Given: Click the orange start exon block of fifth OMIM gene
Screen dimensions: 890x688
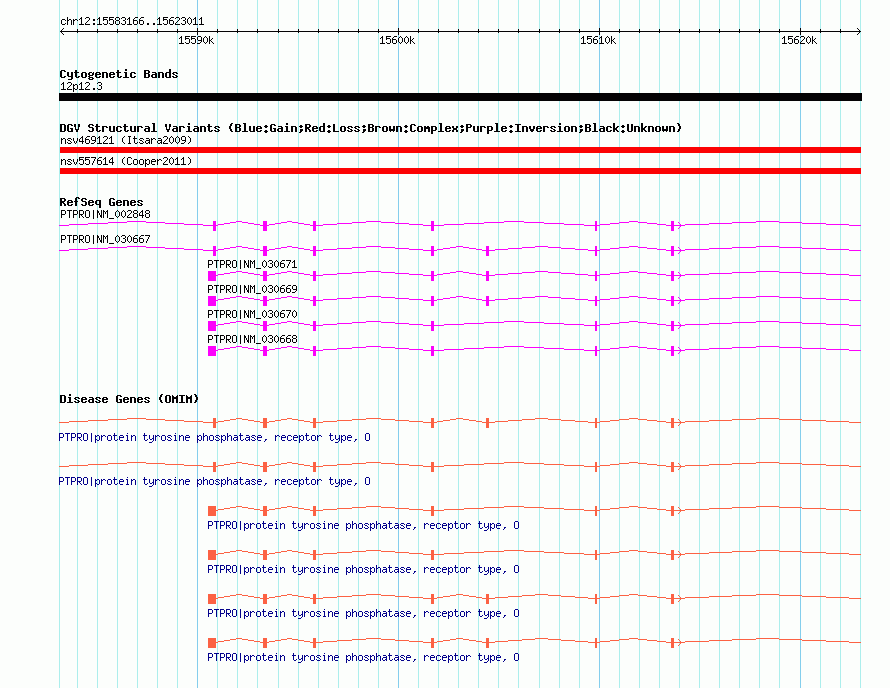Looking at the screenshot, I should (x=212, y=599).
